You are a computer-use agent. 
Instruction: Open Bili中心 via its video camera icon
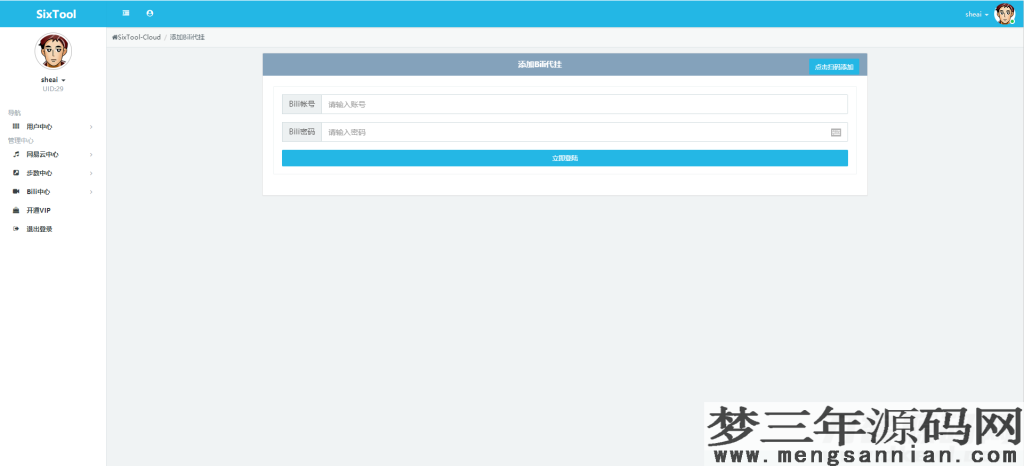pyautogui.click(x=16, y=192)
